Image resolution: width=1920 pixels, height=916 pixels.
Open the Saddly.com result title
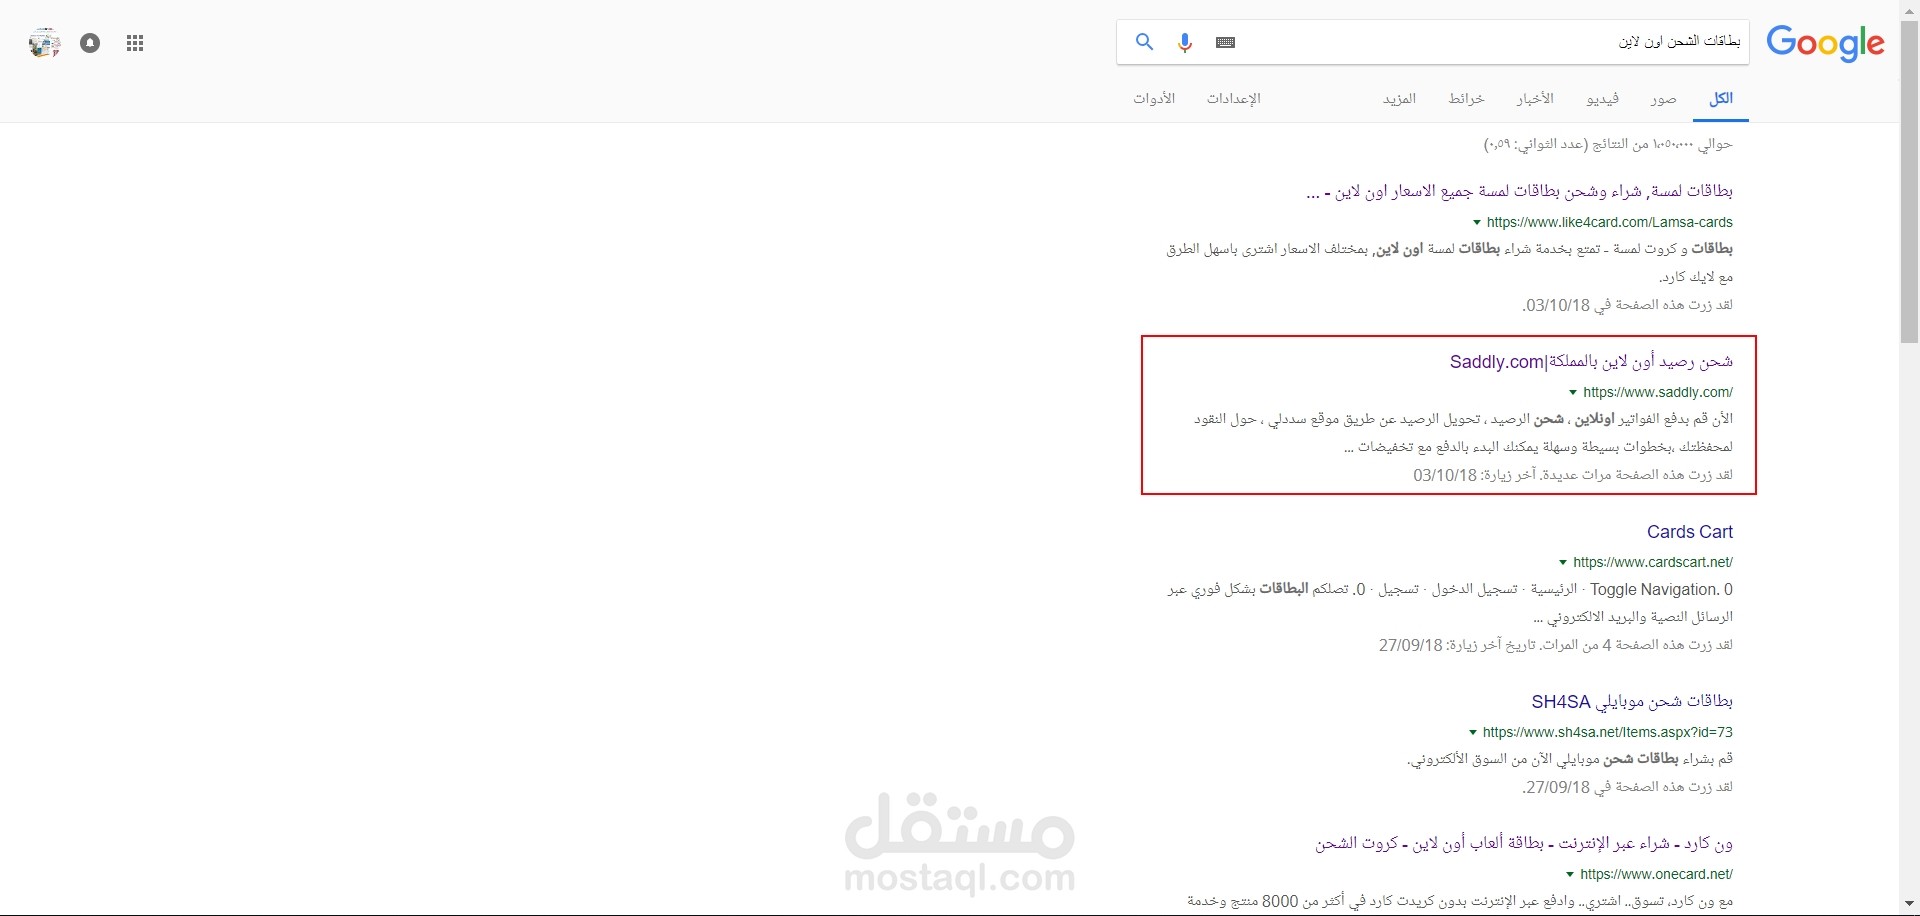1591,362
